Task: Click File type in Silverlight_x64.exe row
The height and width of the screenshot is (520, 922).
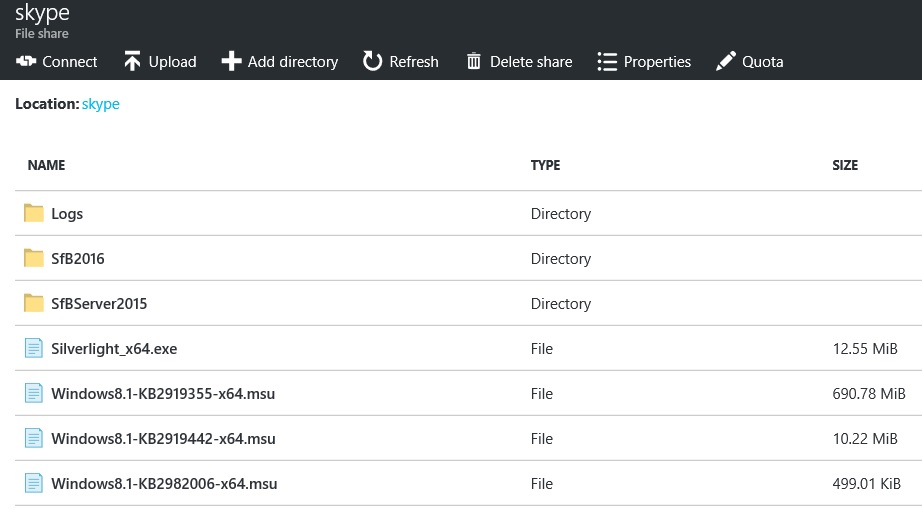Action: pyautogui.click(x=542, y=349)
